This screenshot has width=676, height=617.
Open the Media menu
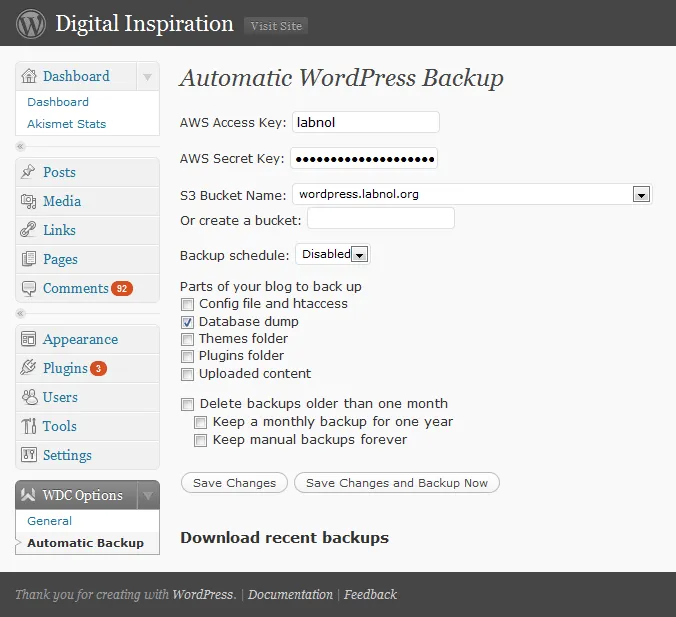click(x=62, y=201)
